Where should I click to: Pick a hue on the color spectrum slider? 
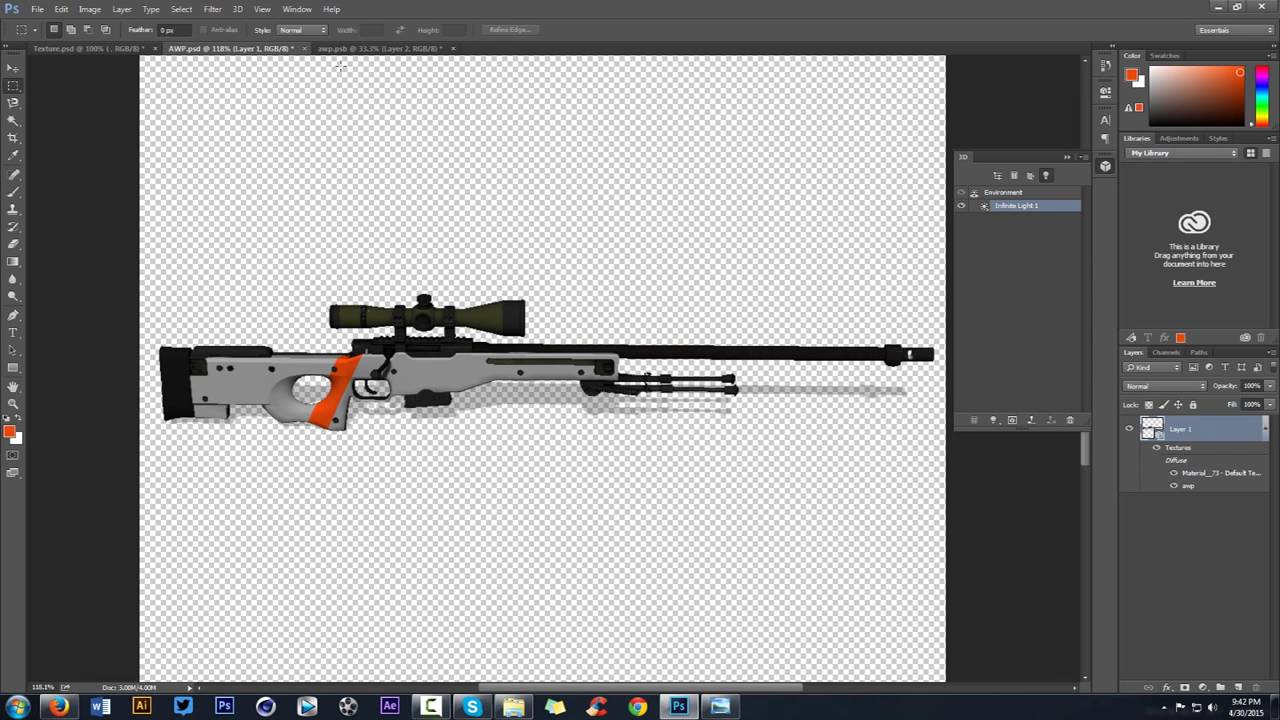(x=1262, y=96)
